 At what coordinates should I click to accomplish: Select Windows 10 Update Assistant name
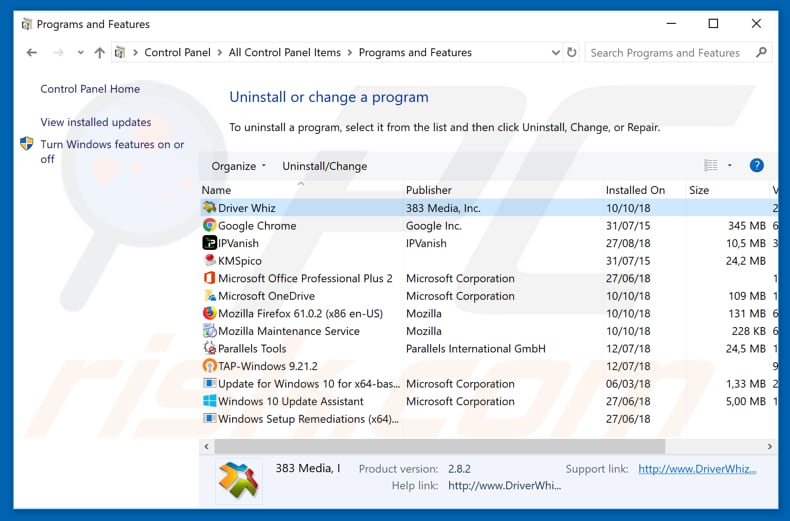point(291,402)
